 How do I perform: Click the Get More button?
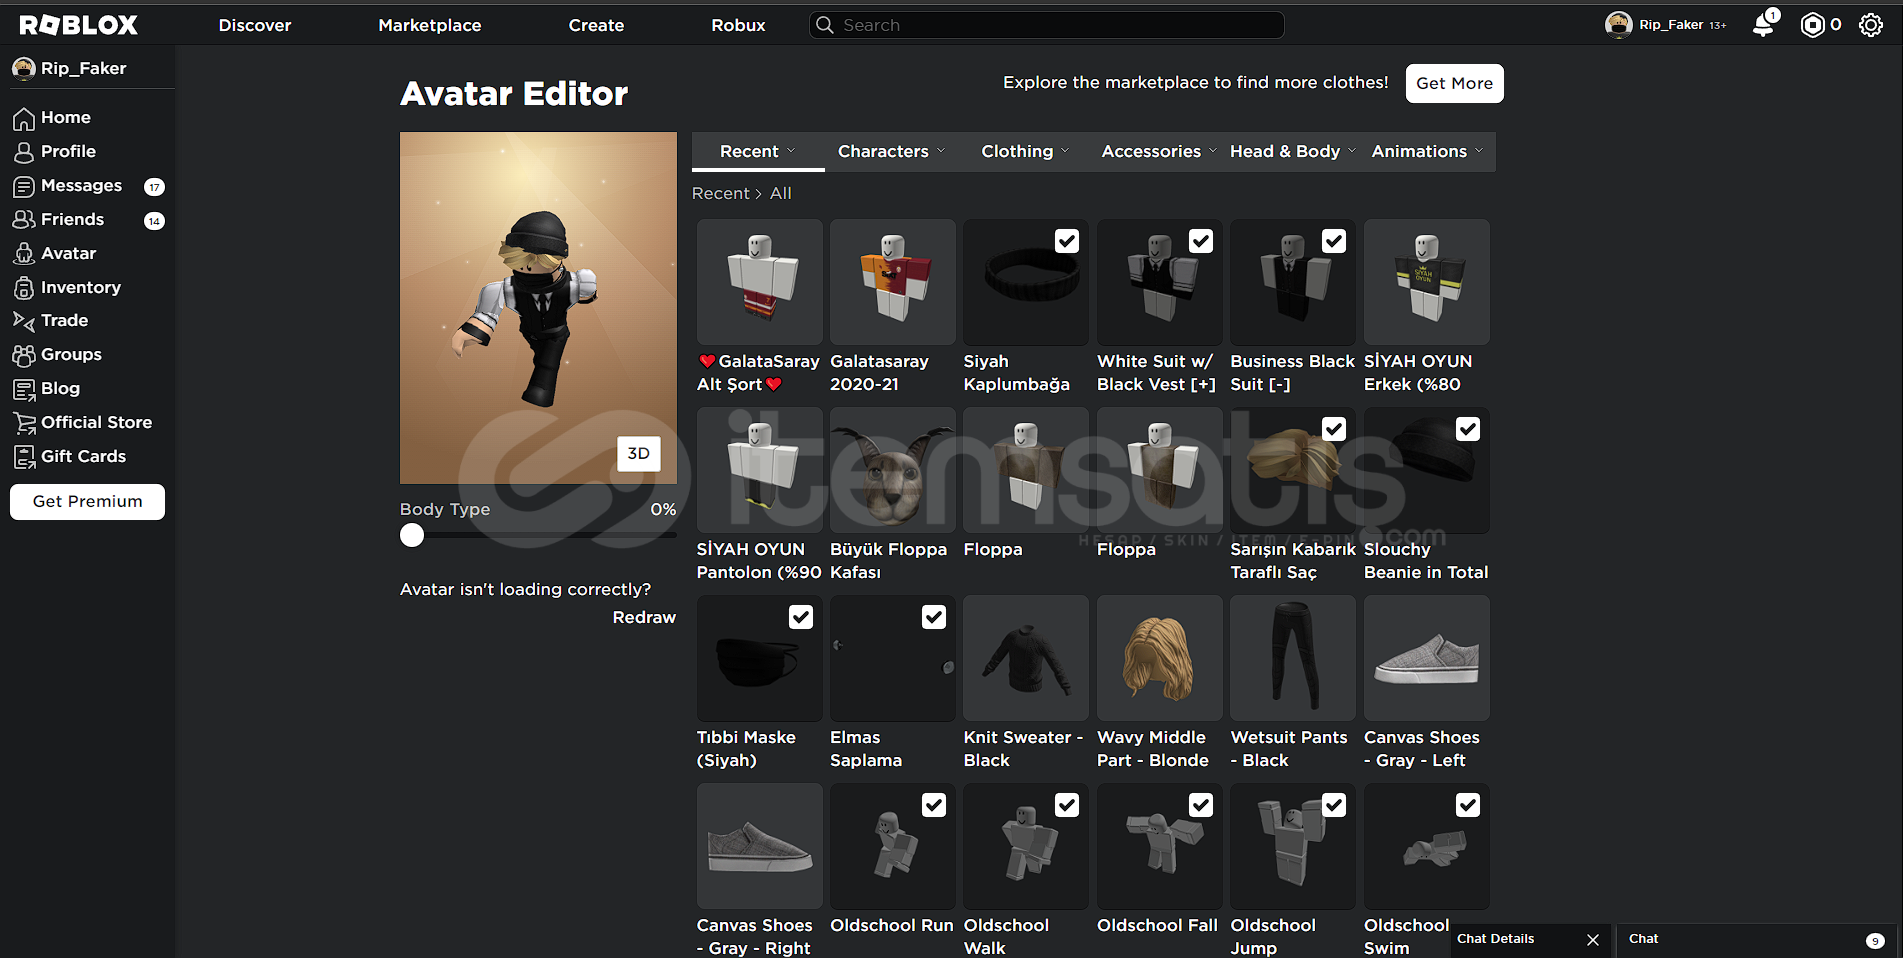[x=1454, y=83]
